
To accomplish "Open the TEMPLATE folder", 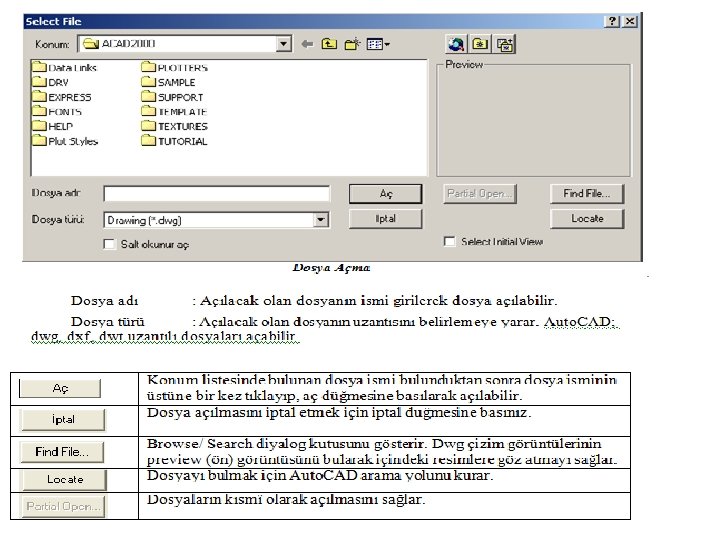I will tap(174, 112).
